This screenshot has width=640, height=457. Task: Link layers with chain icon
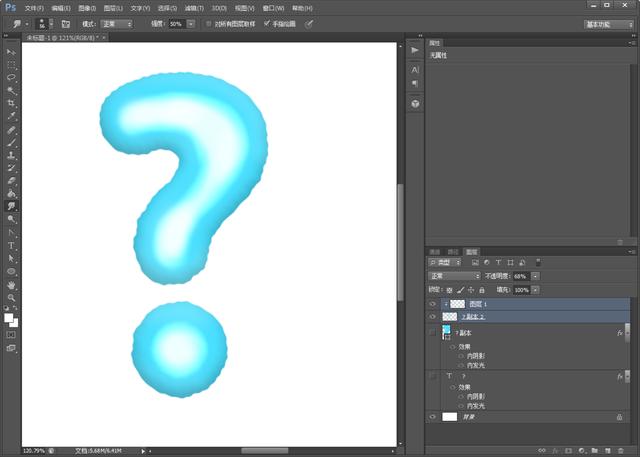pyautogui.click(x=542, y=450)
